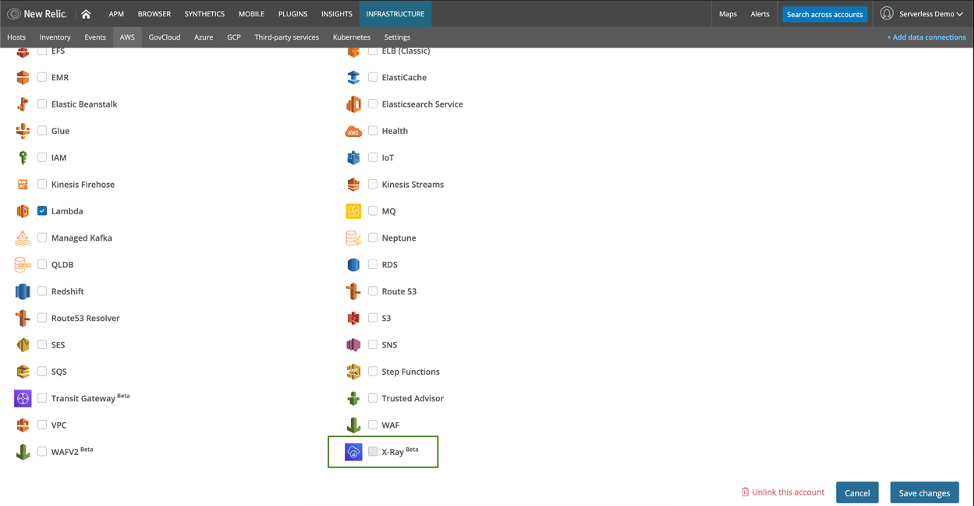Enable the Step Functions checkbox
This screenshot has width=974, height=506.
(x=373, y=371)
